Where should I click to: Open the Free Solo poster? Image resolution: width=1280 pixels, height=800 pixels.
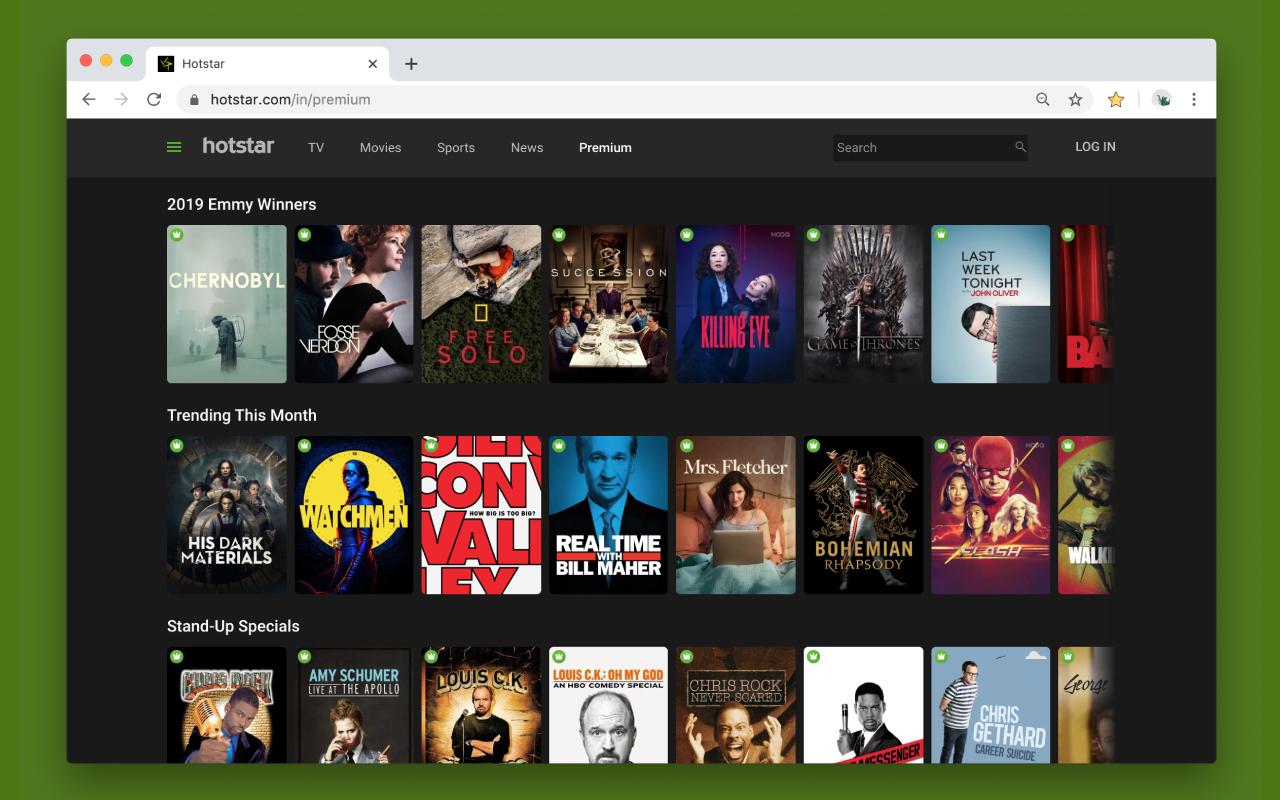click(x=481, y=304)
